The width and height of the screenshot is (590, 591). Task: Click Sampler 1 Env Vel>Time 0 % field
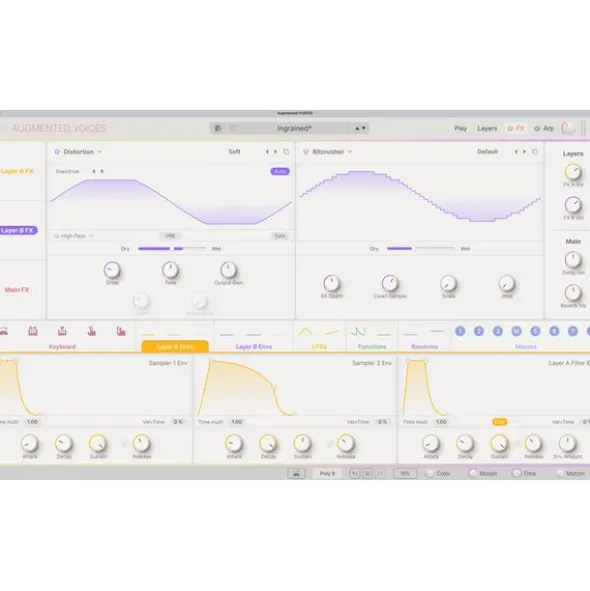(x=178, y=422)
